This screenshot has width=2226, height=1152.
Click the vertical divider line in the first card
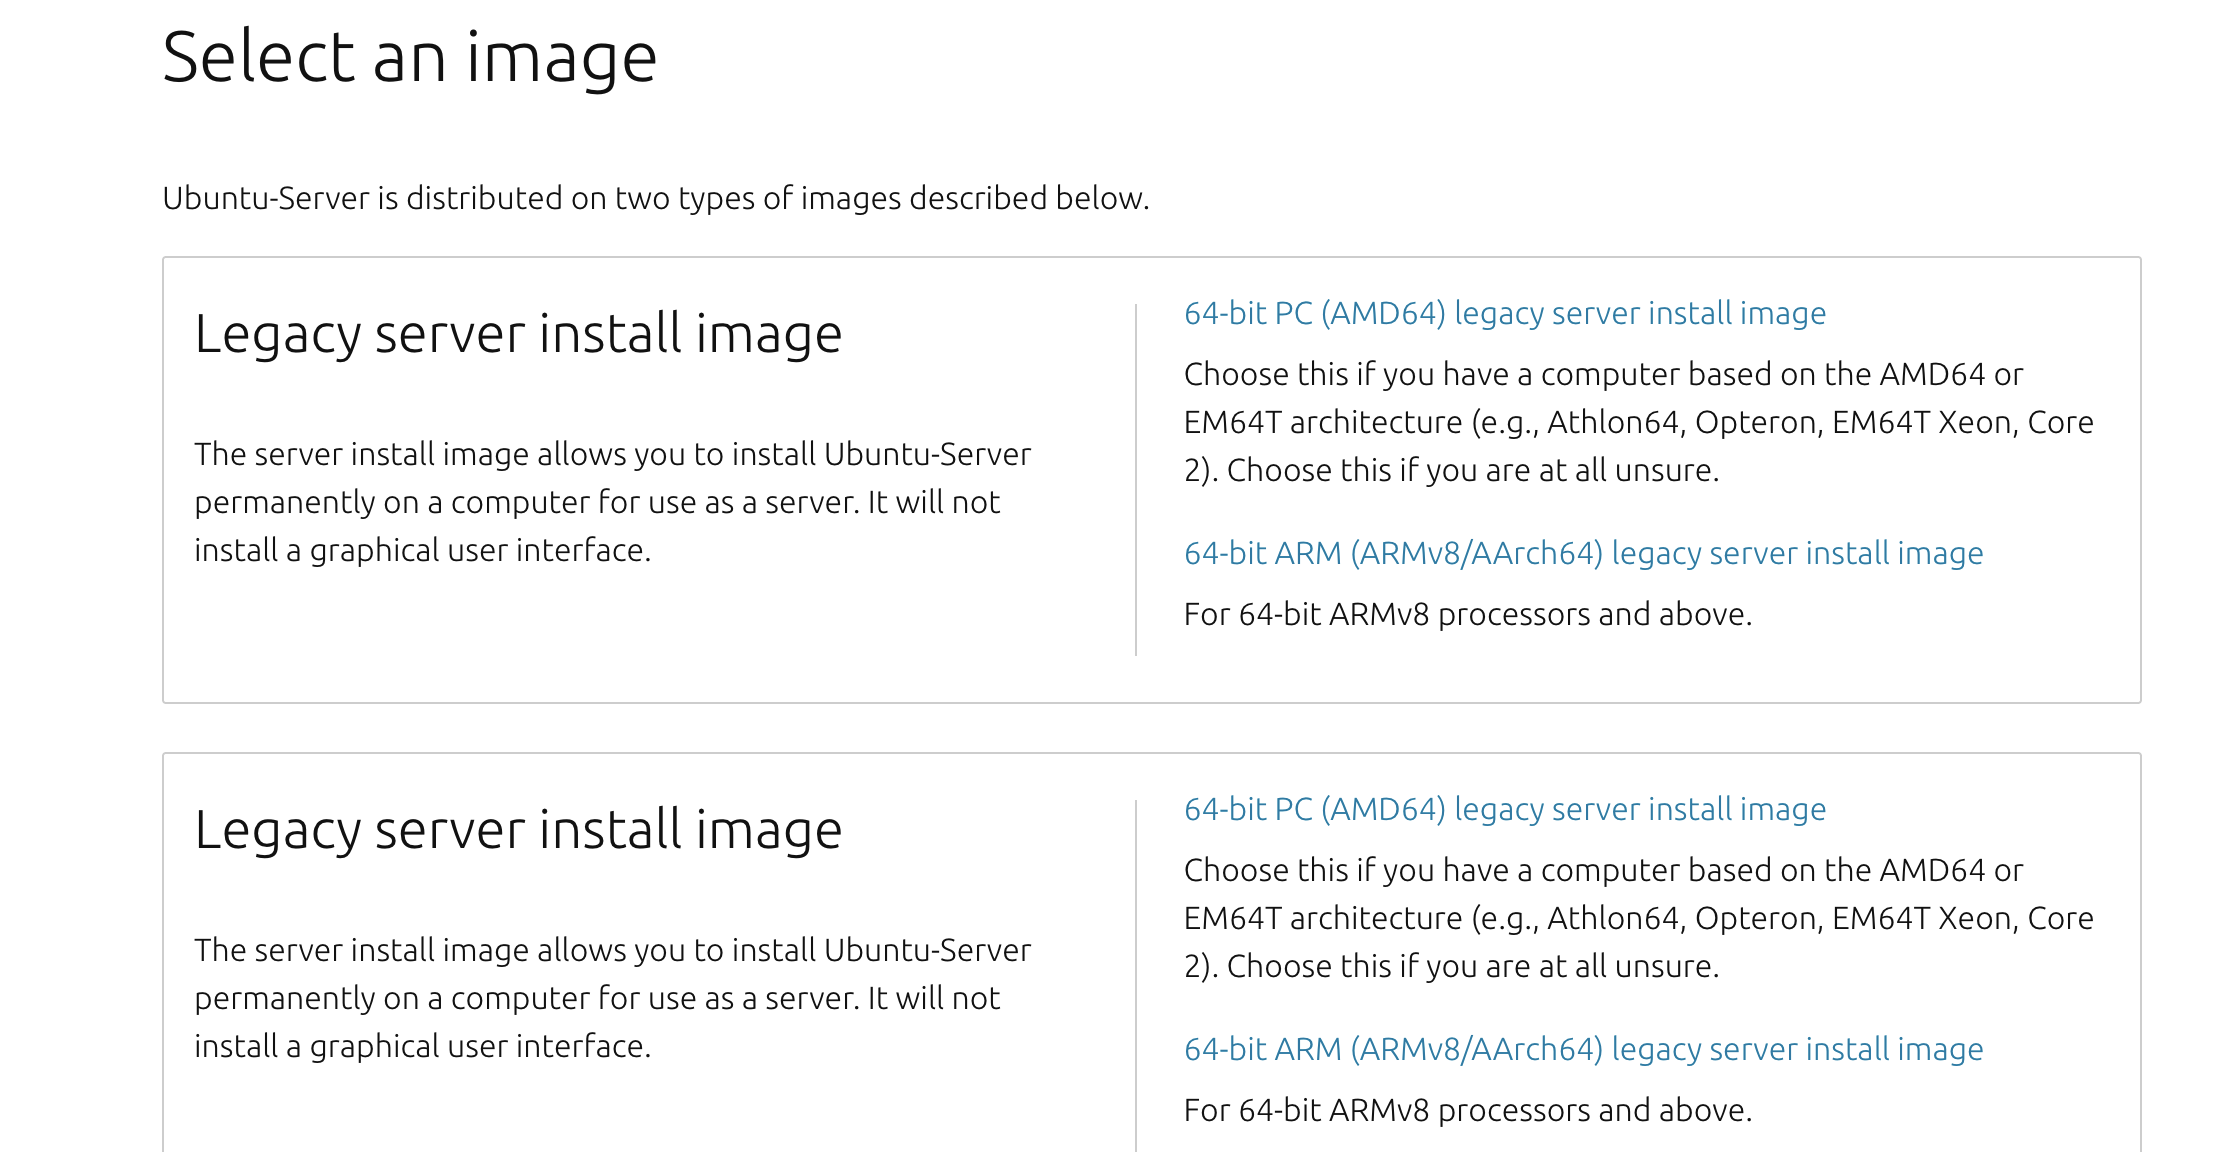[x=1136, y=480]
